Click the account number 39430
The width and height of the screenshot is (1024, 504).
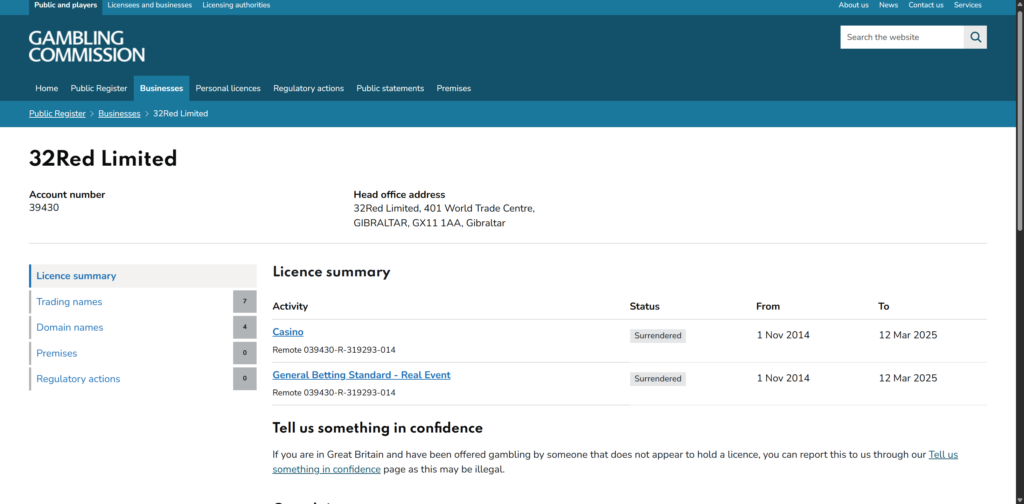point(44,208)
